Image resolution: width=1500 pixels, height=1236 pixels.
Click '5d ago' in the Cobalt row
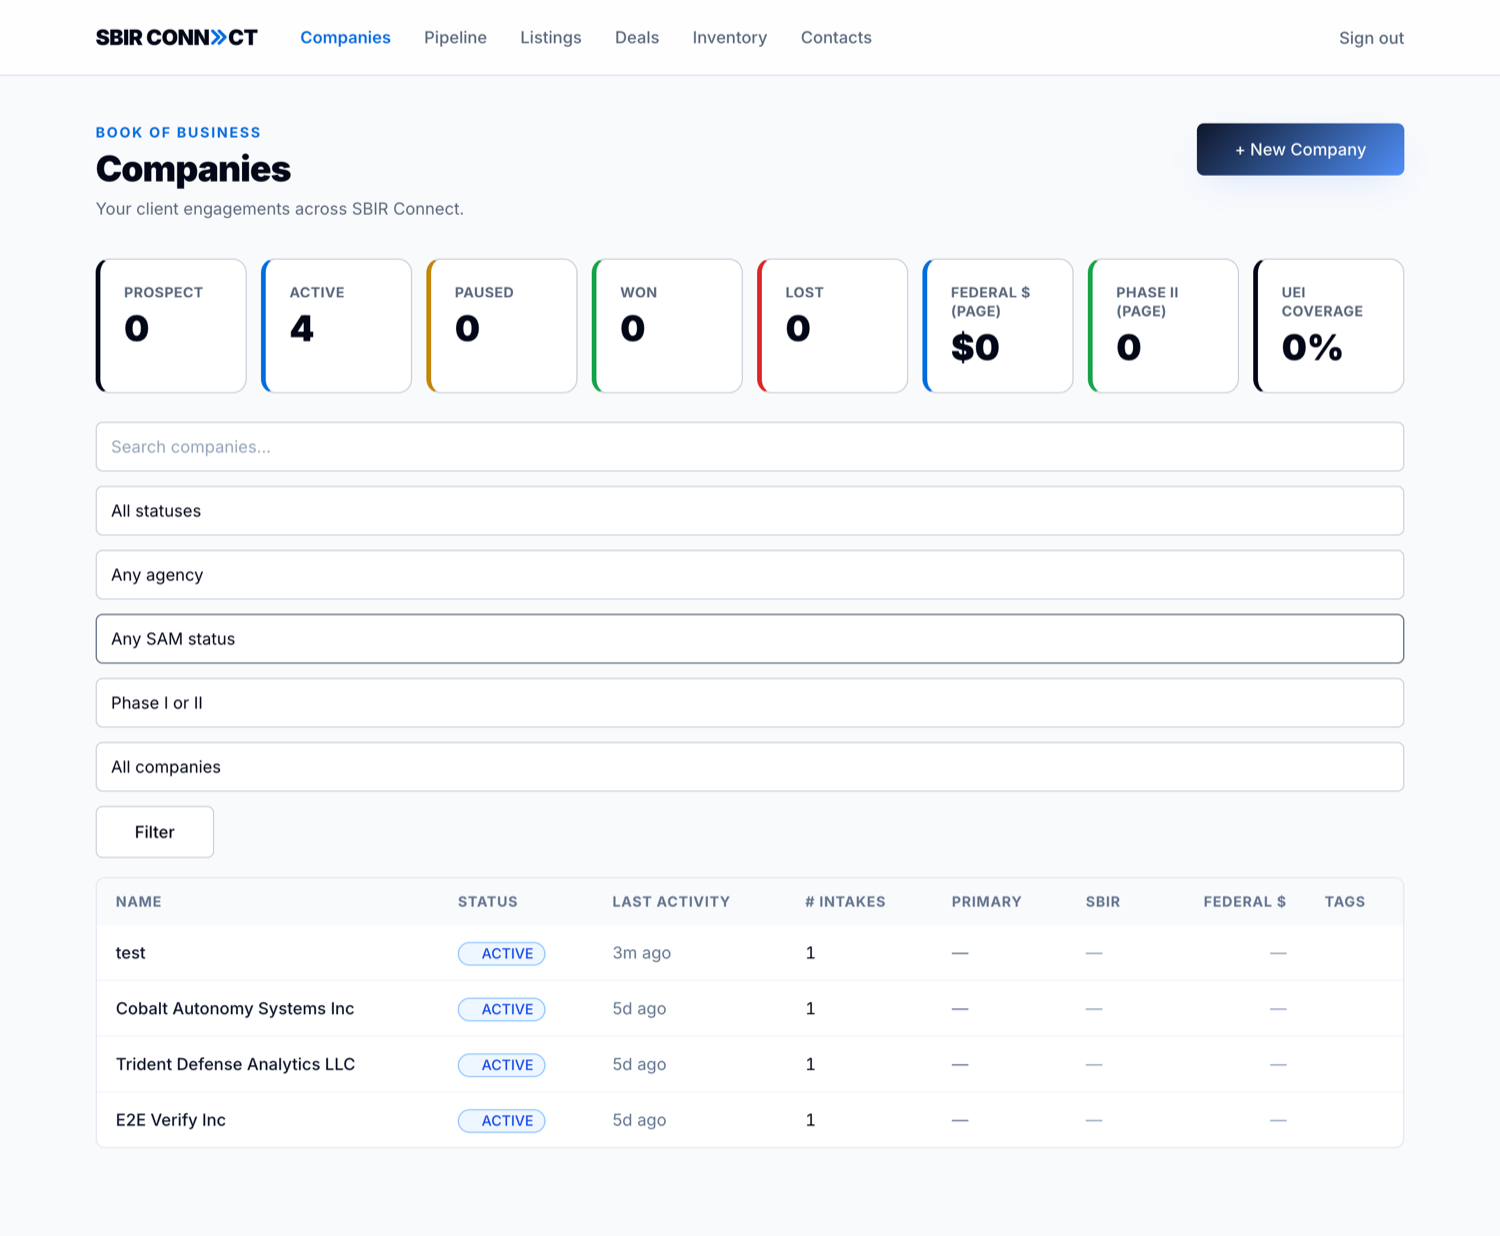click(639, 1008)
